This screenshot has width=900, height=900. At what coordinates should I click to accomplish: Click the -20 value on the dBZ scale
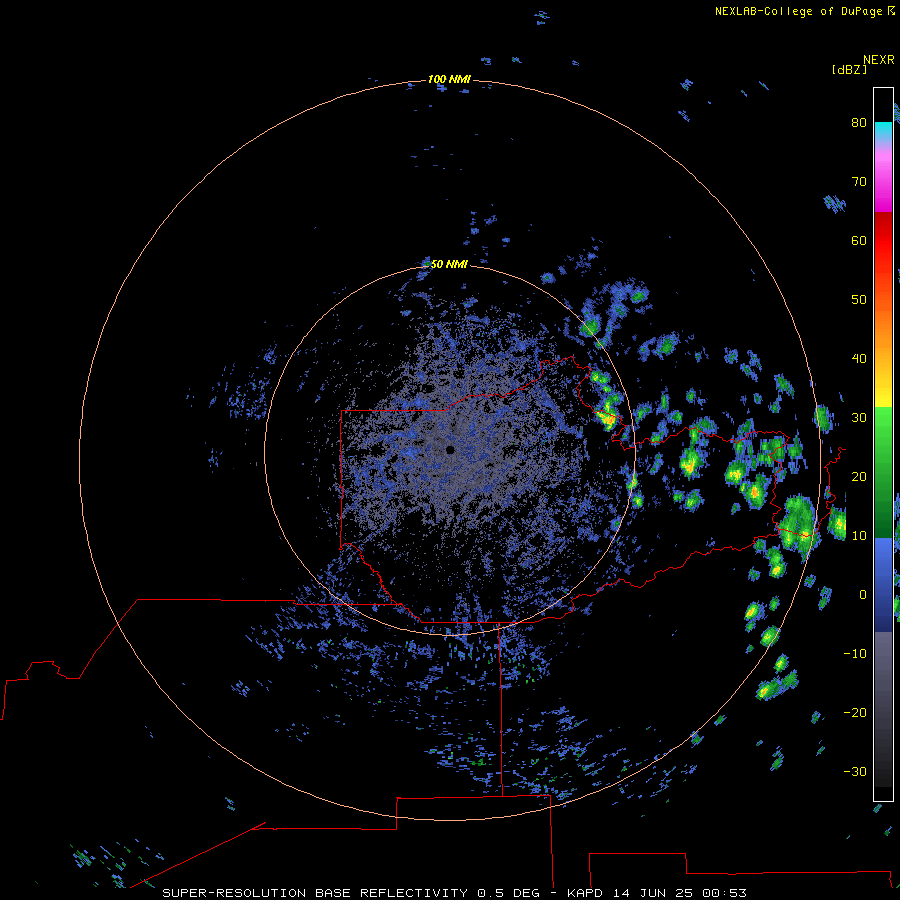(x=855, y=713)
